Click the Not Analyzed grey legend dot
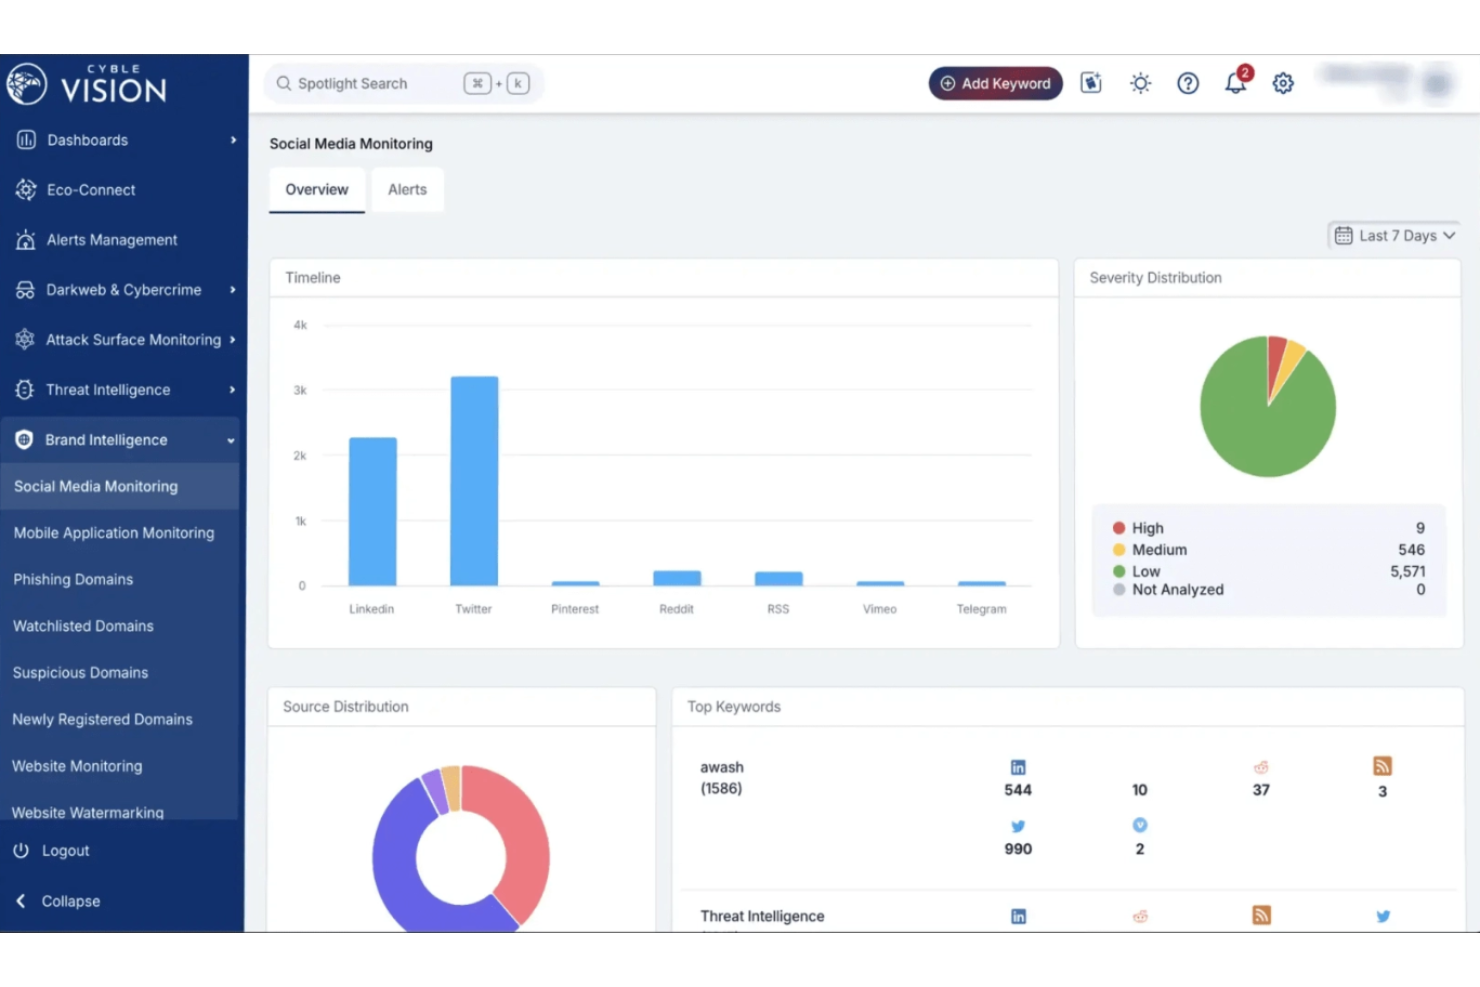Screen dimensions: 1480x987 (1119, 590)
